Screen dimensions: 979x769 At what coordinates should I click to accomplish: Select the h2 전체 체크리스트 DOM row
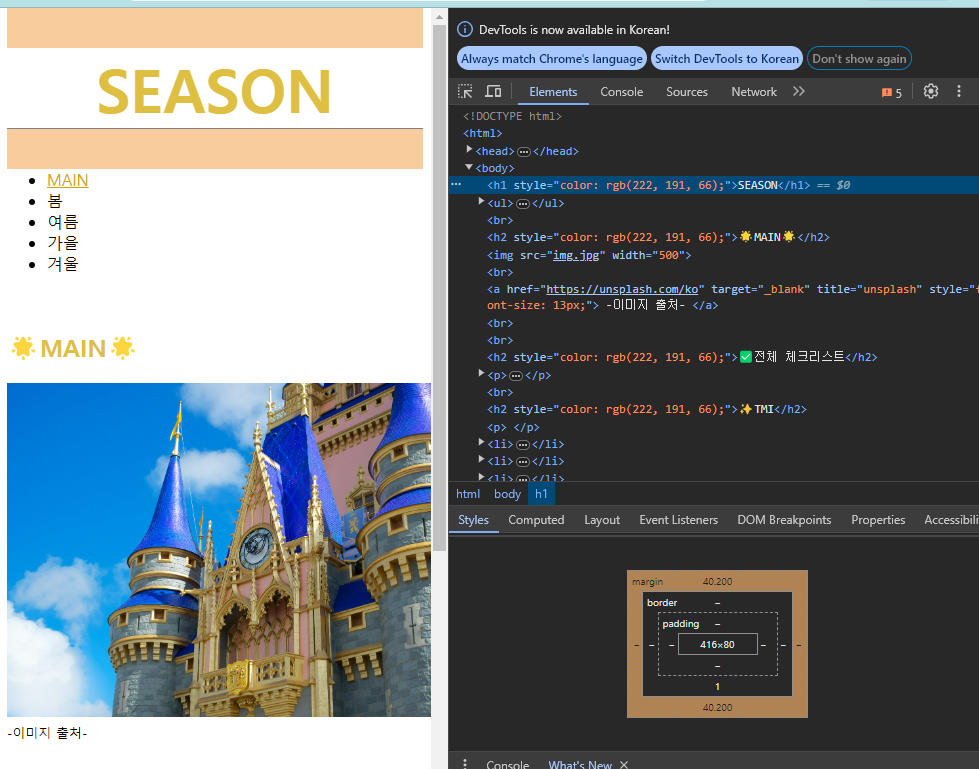coord(682,357)
